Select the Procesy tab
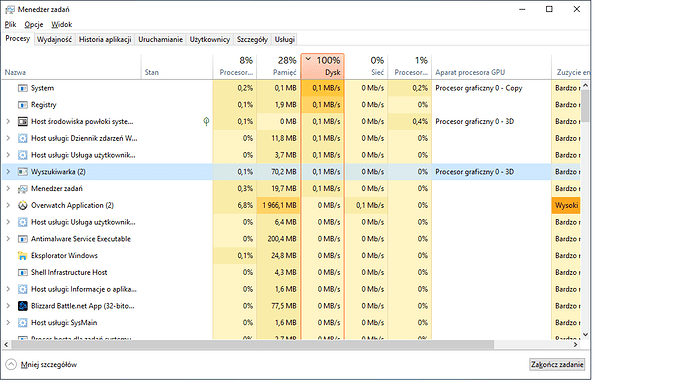Image resolution: width=690 pixels, height=388 pixels. coord(18,39)
